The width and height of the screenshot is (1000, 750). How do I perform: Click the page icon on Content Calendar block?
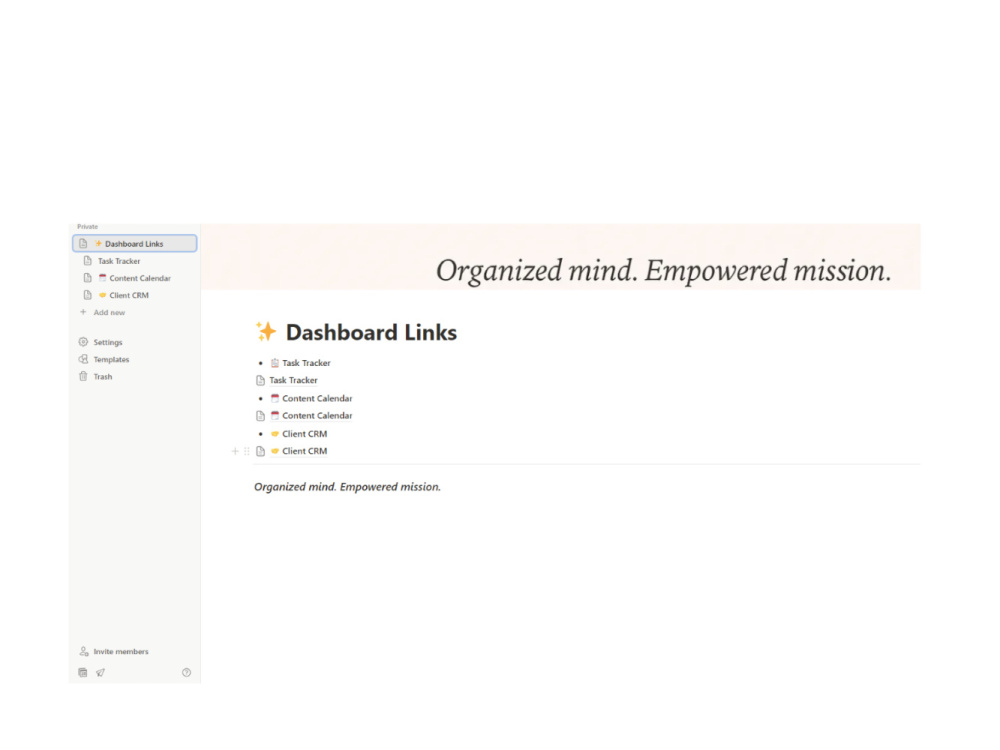tap(260, 416)
